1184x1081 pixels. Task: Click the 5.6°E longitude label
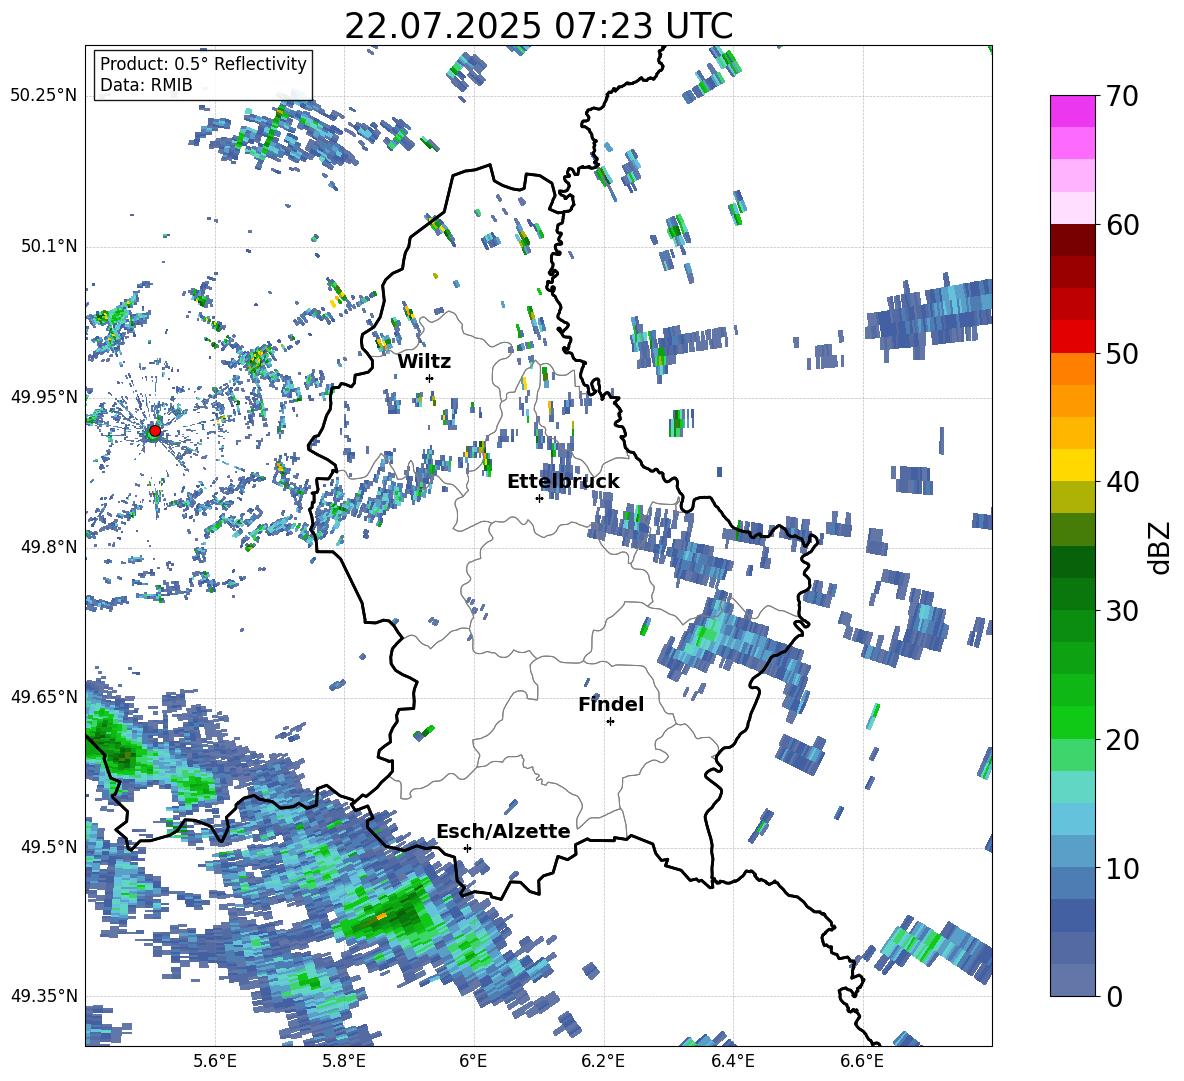[215, 1061]
